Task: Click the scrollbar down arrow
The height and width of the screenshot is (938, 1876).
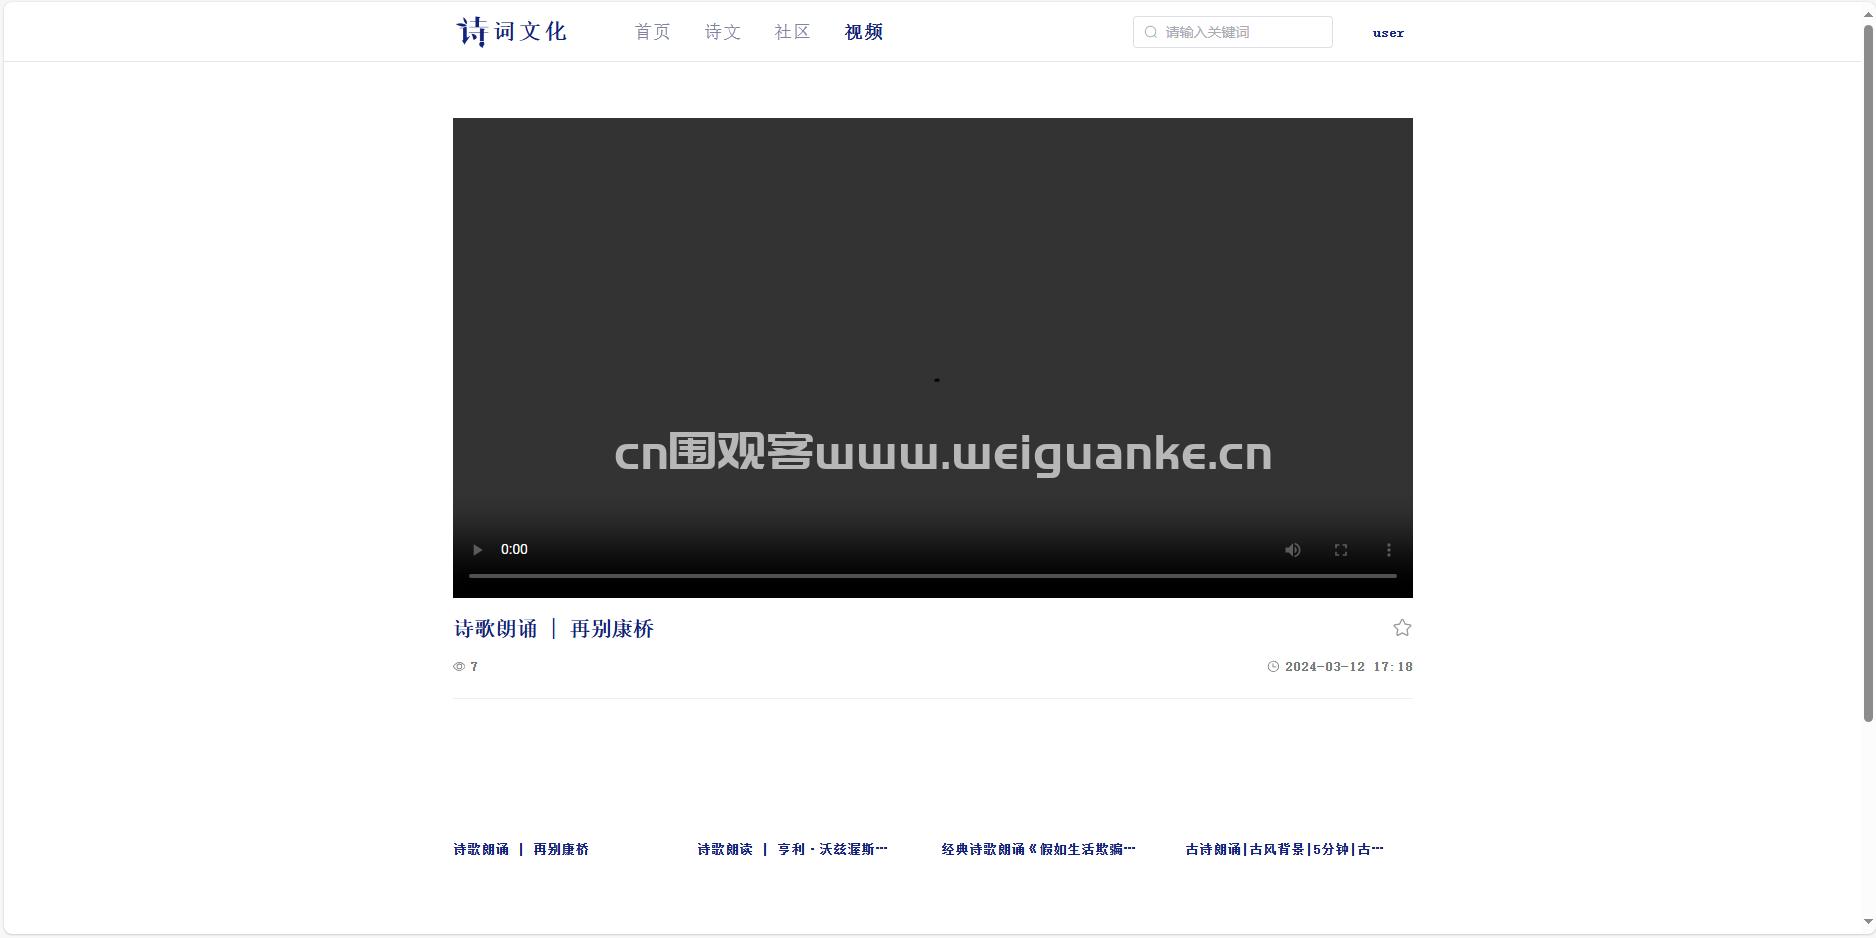Action: [1867, 922]
